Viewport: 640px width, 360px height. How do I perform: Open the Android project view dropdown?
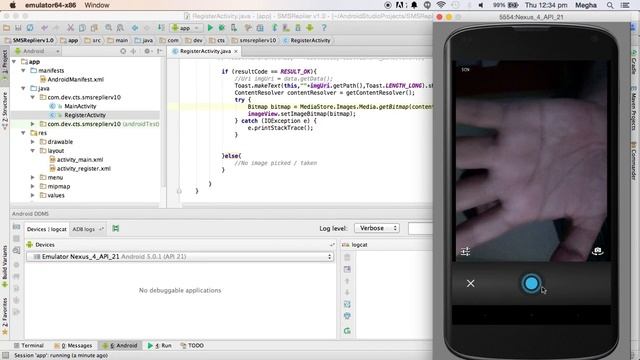tap(37, 51)
